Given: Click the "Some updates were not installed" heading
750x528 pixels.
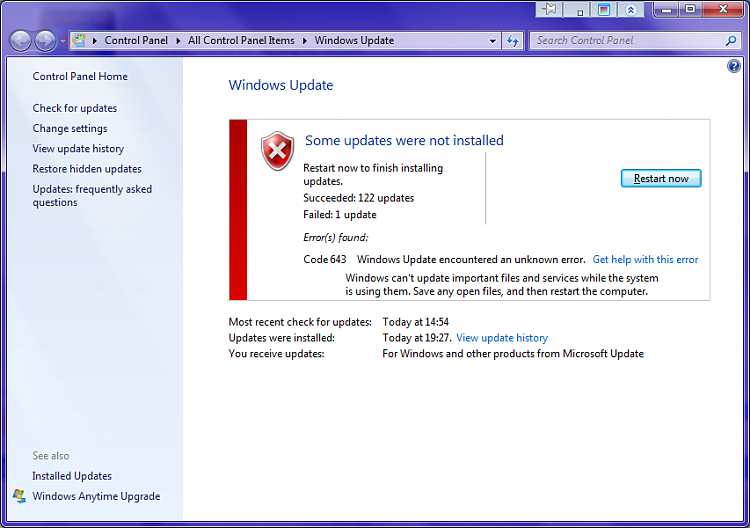Looking at the screenshot, I should [404, 141].
